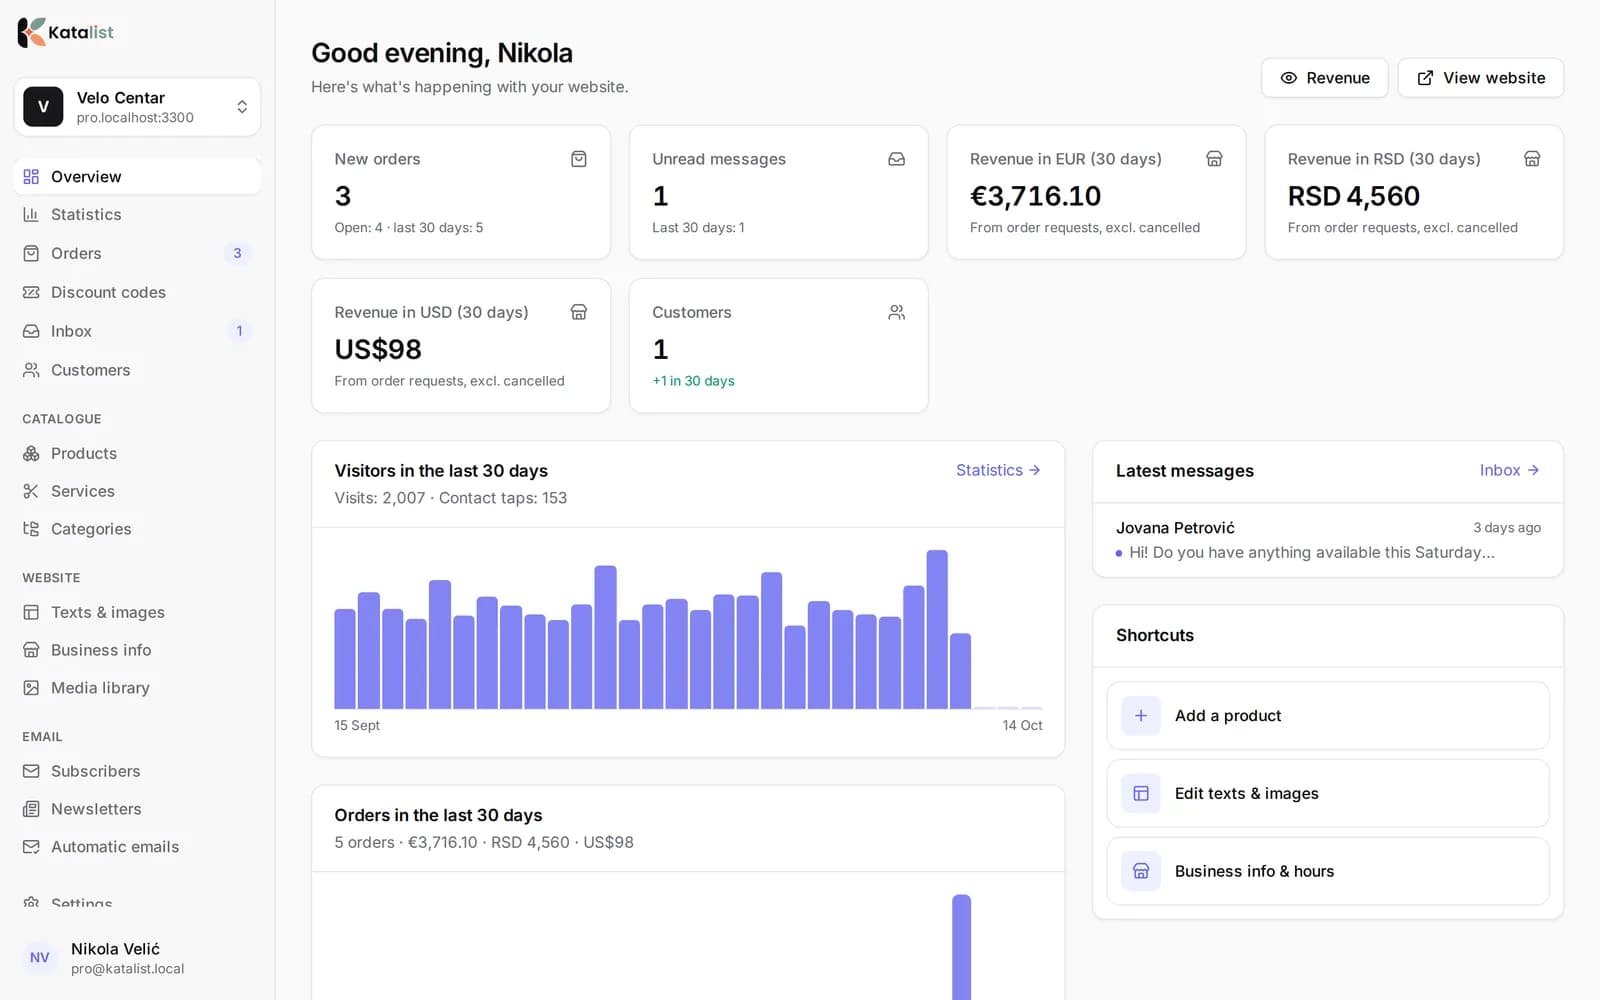1600x1000 pixels.
Task: Click the Products icon in Catalogue
Action: pyautogui.click(x=31, y=454)
